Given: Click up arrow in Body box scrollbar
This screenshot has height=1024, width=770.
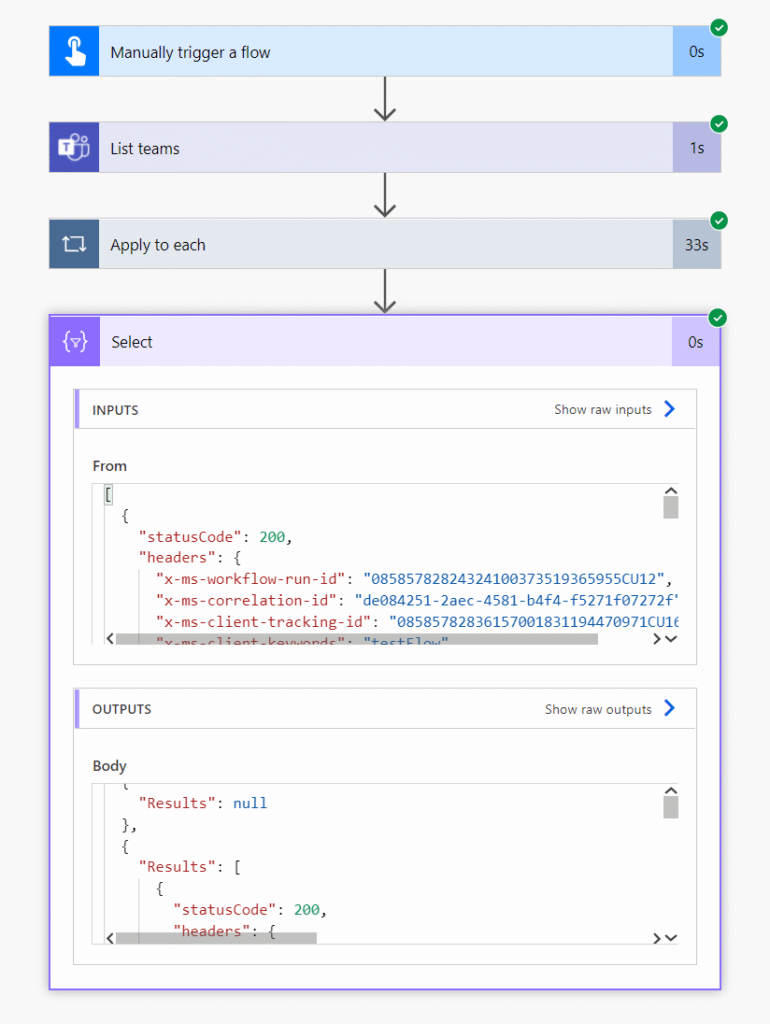Looking at the screenshot, I should pyautogui.click(x=671, y=790).
